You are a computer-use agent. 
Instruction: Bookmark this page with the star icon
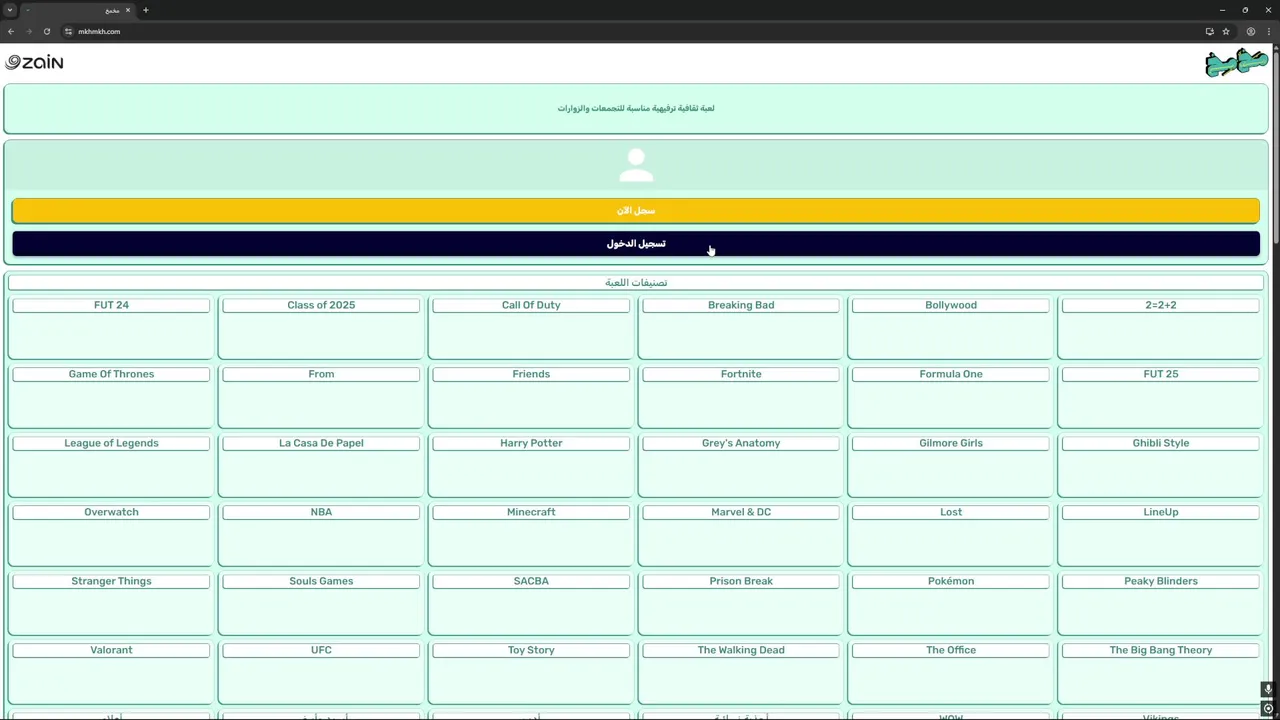[x=1226, y=31]
